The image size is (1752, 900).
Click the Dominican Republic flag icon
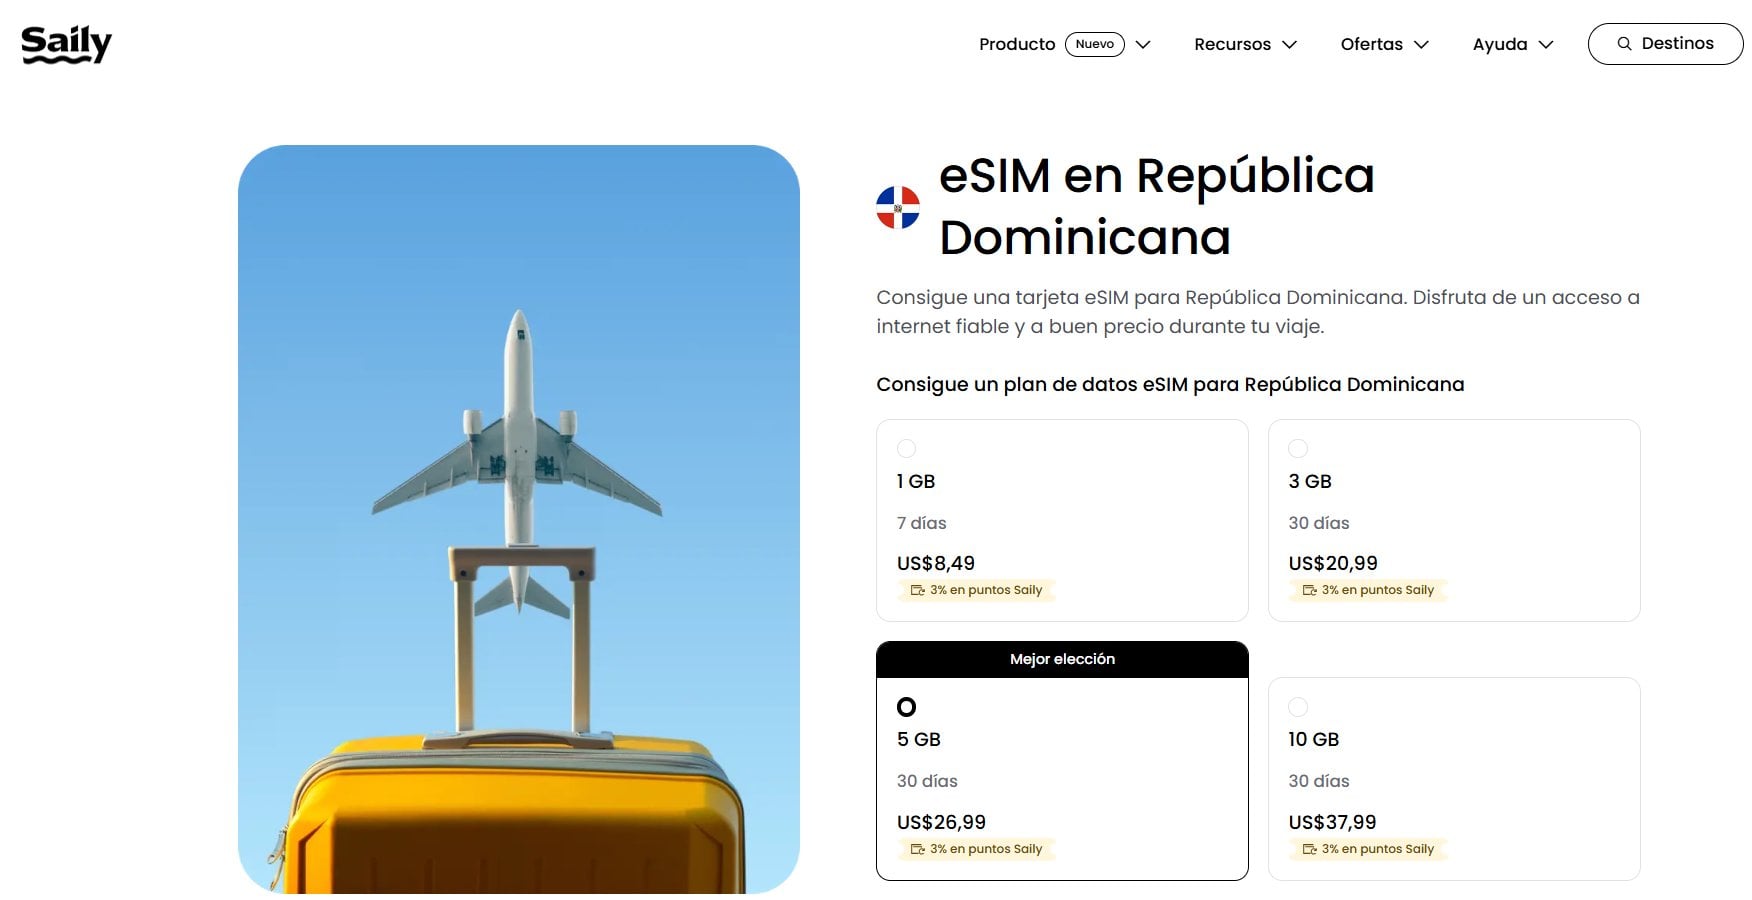point(897,208)
